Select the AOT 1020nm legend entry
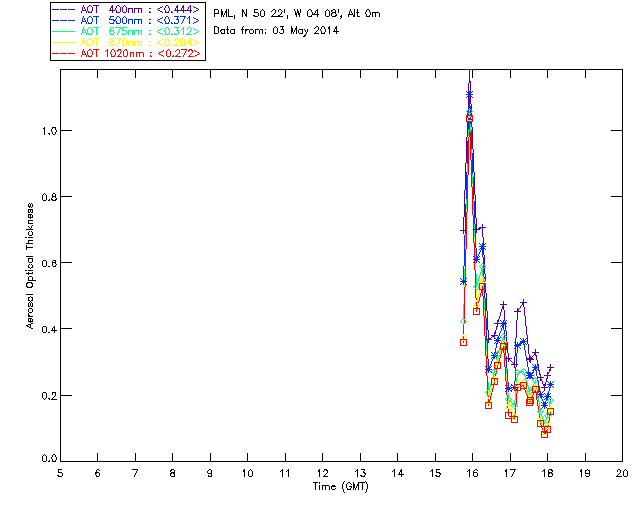Image resolution: width=640 pixels, height=512 pixels. pos(126,53)
